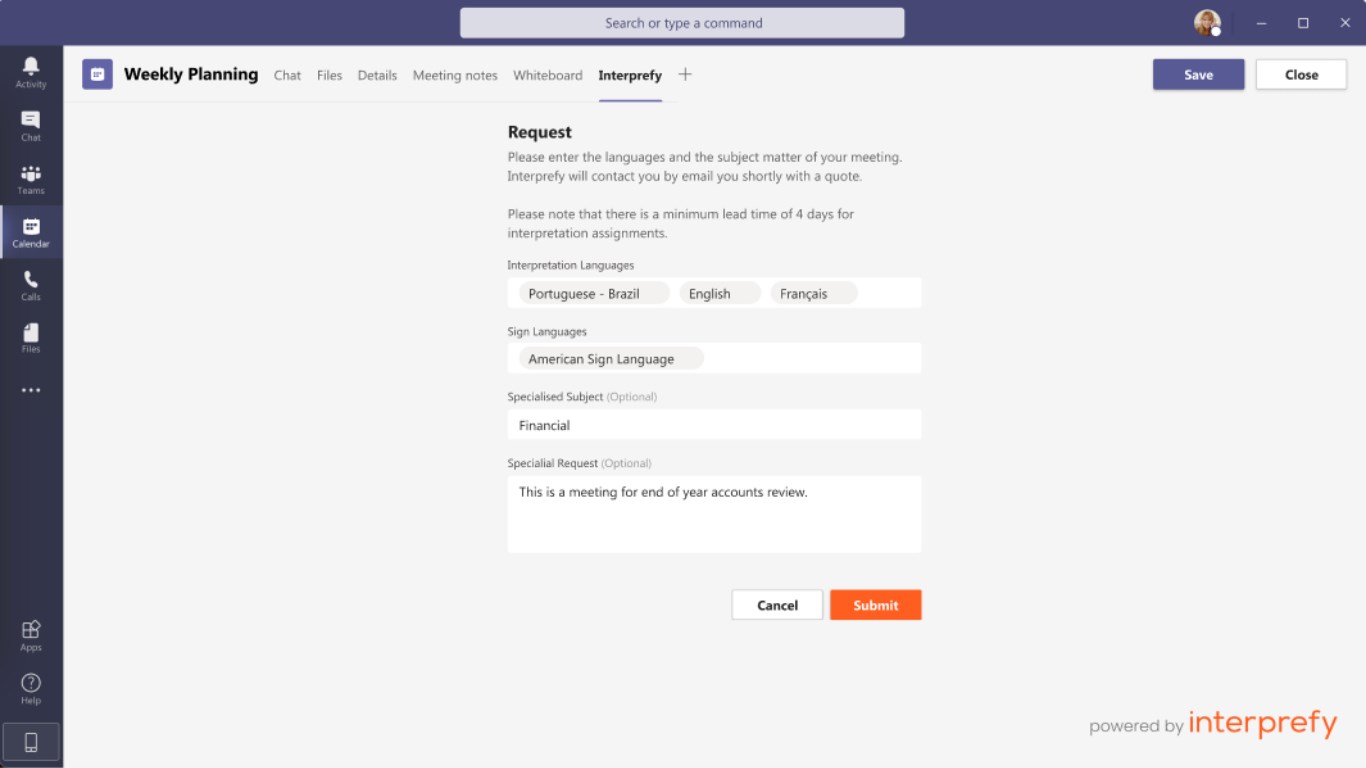Save the meeting with Save button
Image resolution: width=1366 pixels, height=768 pixels.
1198,75
